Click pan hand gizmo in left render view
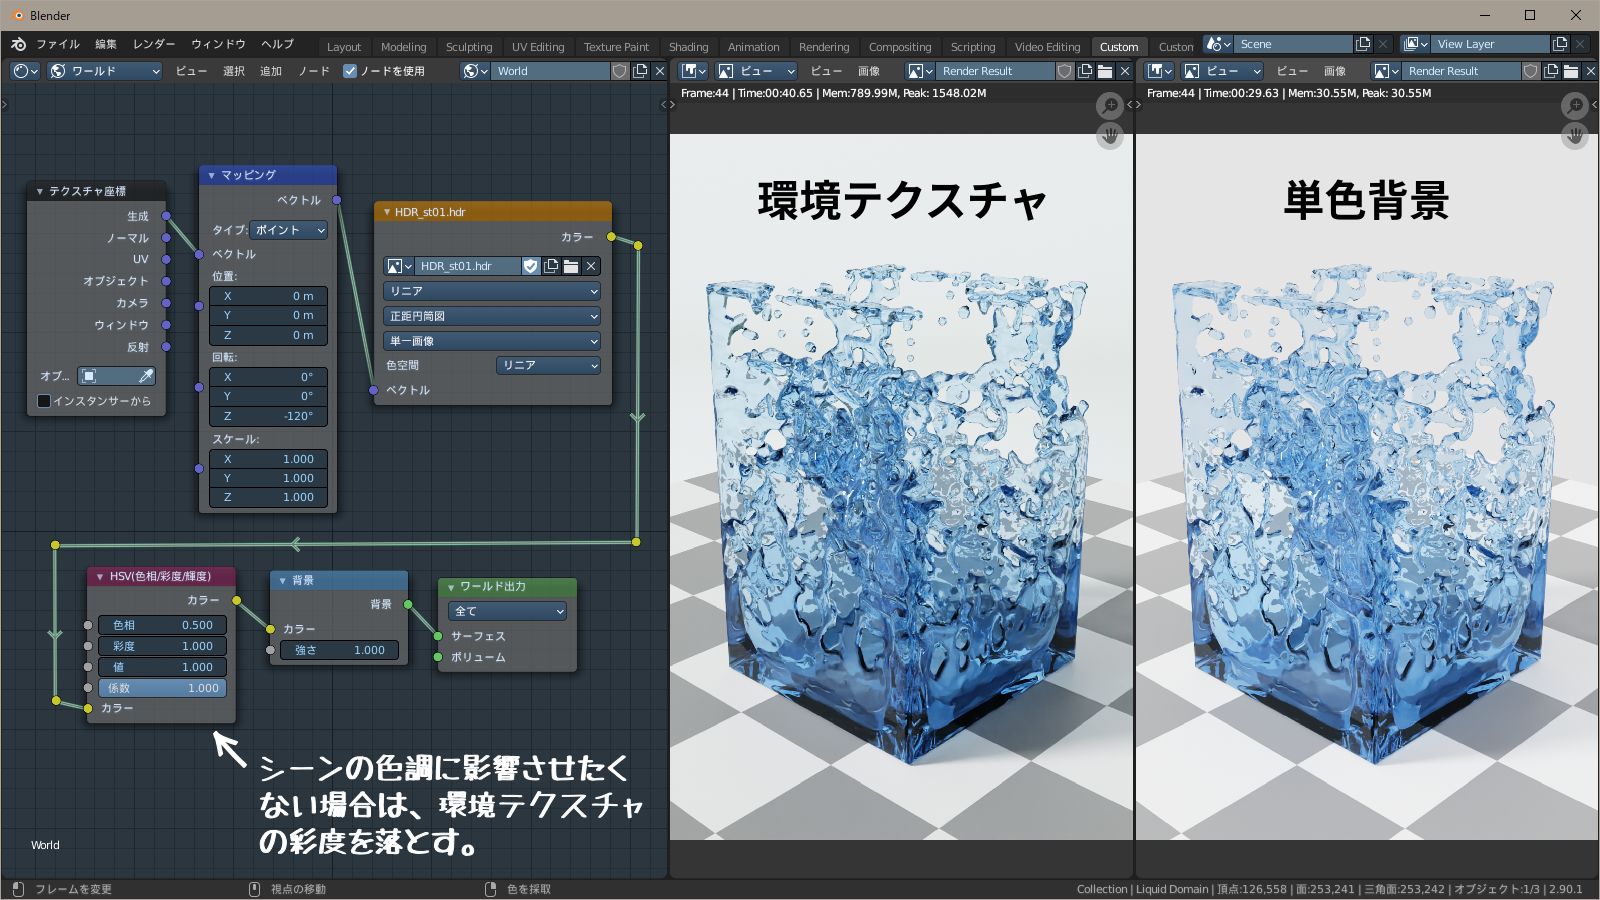 [x=1109, y=136]
